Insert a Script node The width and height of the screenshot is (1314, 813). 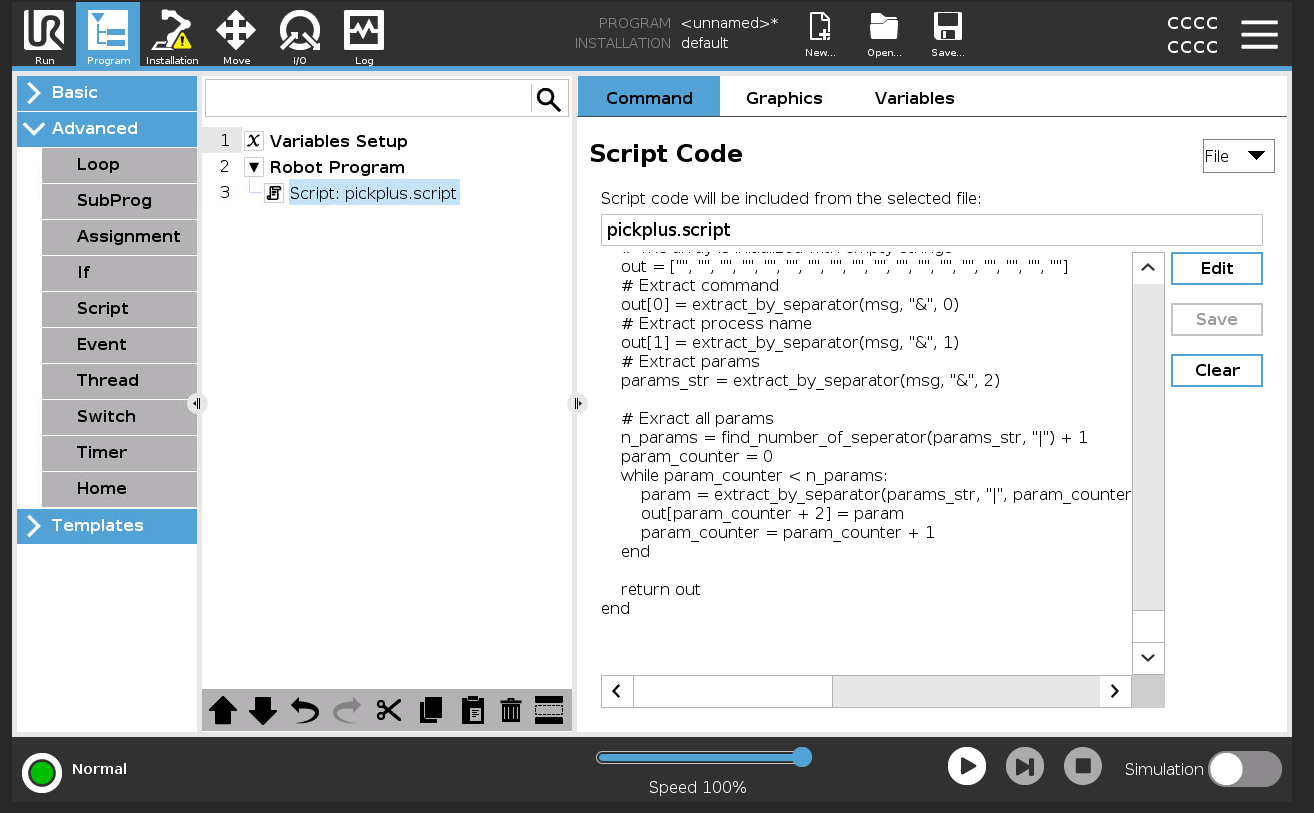tap(119, 309)
